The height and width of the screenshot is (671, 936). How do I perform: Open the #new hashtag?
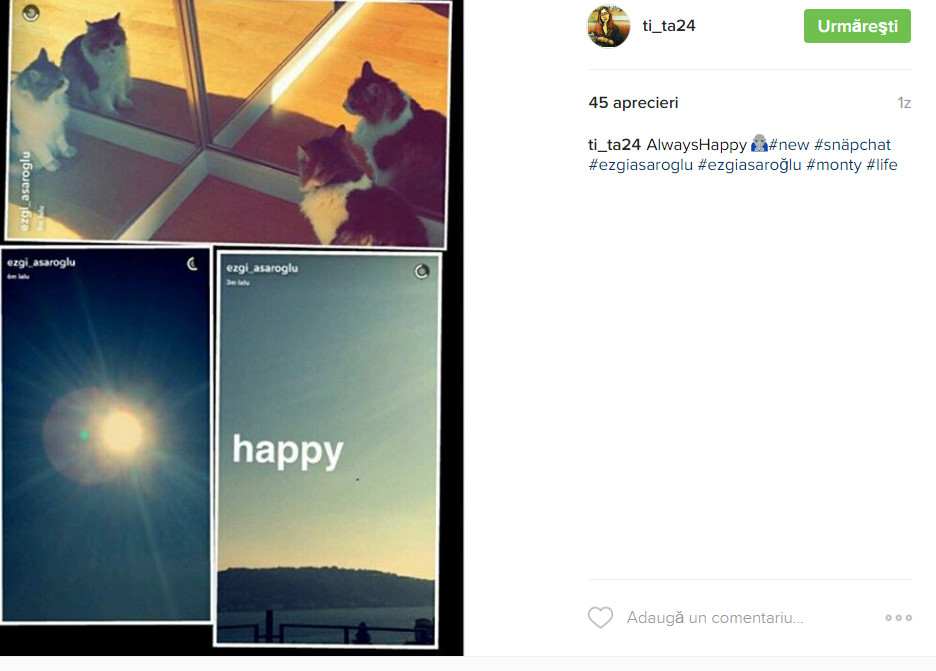[x=789, y=144]
